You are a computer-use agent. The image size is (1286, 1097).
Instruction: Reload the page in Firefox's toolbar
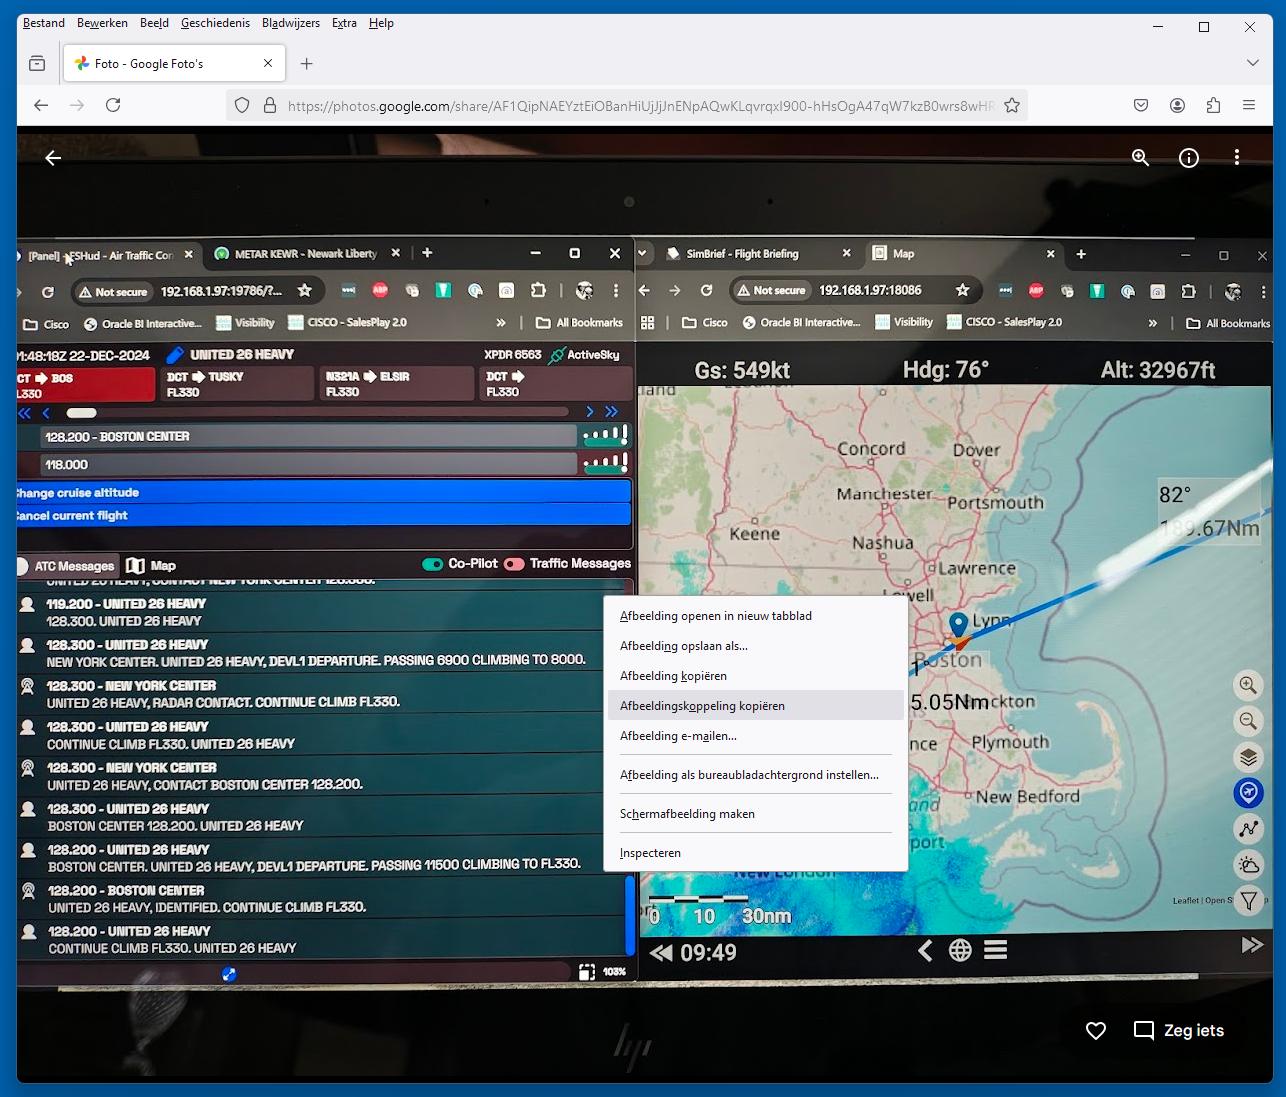(113, 105)
